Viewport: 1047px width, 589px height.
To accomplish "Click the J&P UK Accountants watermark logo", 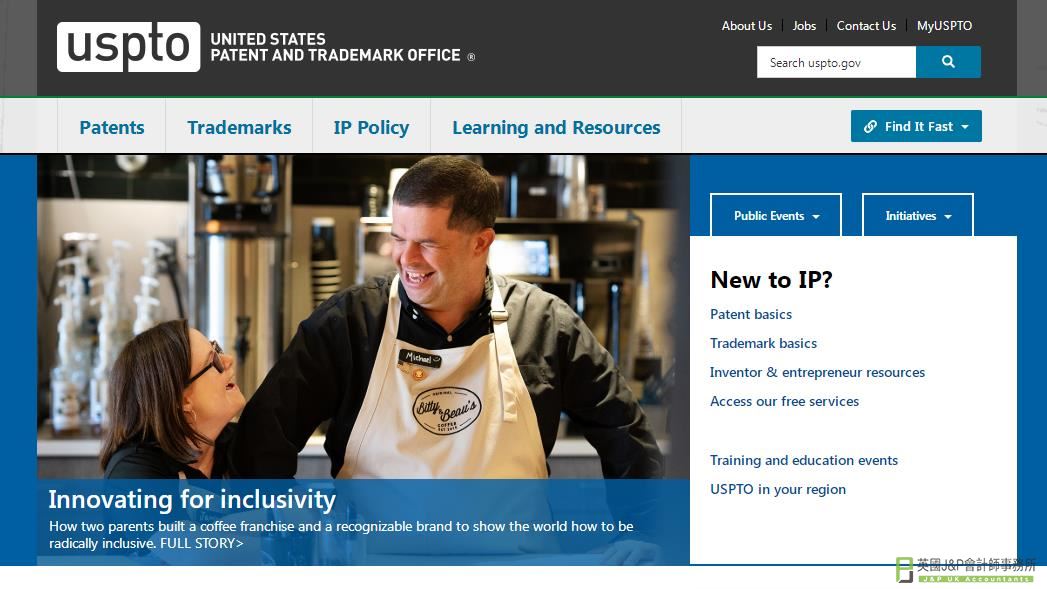I will pyautogui.click(x=966, y=570).
